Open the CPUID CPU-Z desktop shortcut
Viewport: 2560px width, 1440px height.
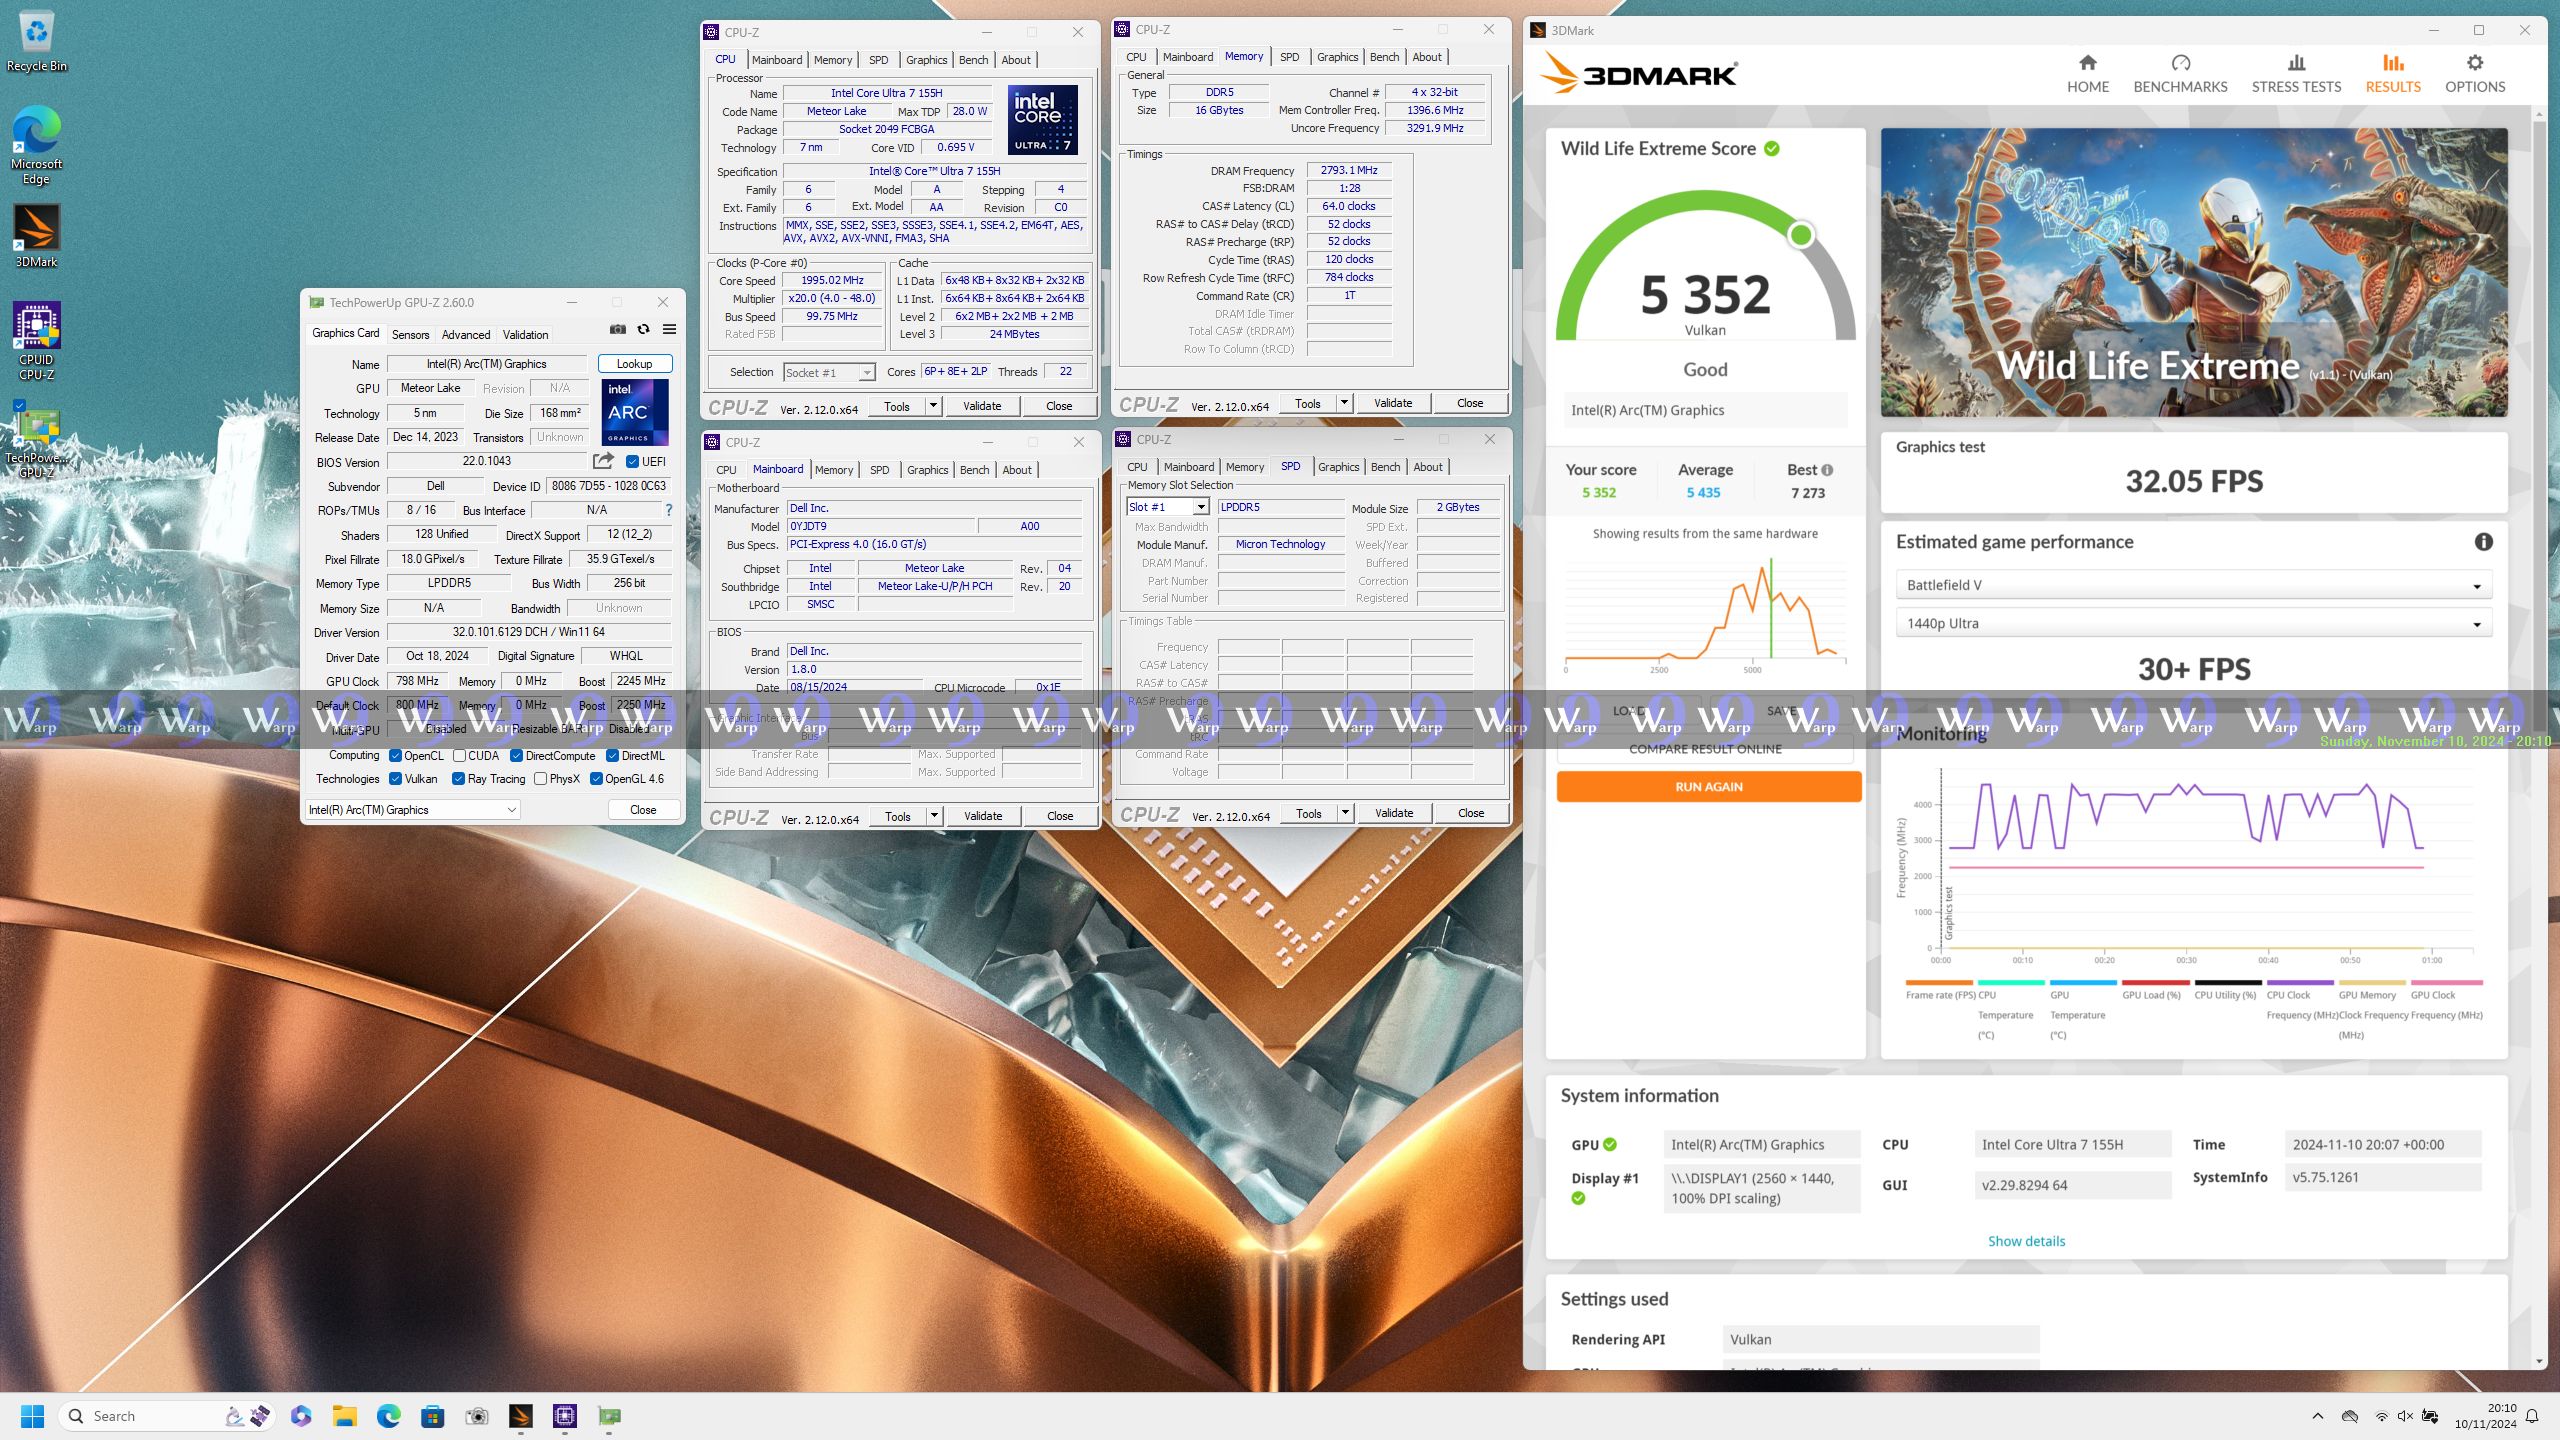[x=37, y=341]
